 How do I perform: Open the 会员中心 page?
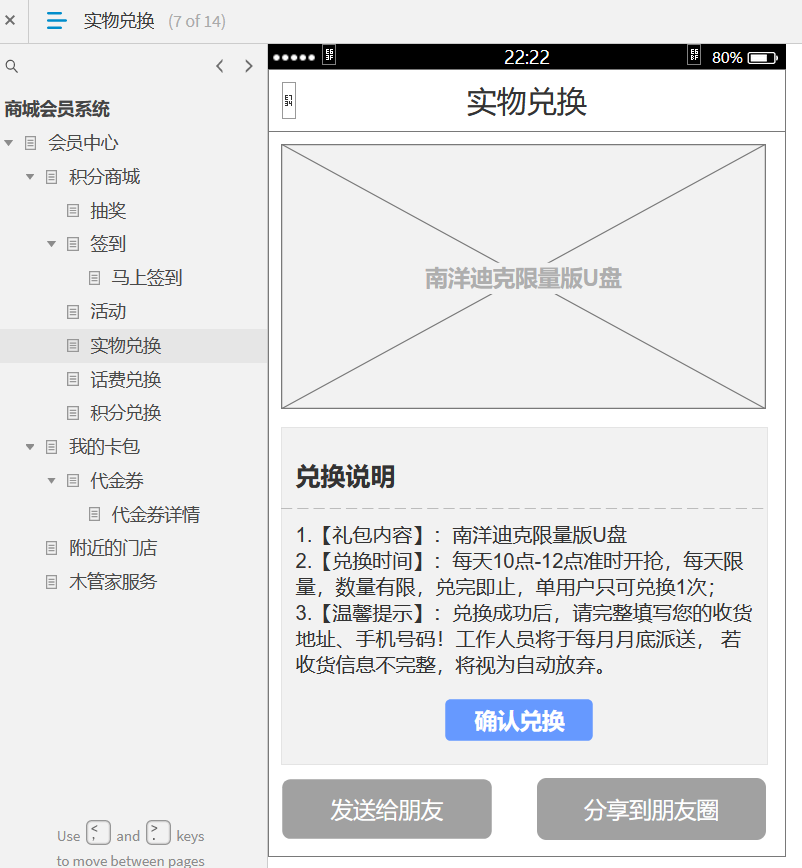pyautogui.click(x=83, y=143)
